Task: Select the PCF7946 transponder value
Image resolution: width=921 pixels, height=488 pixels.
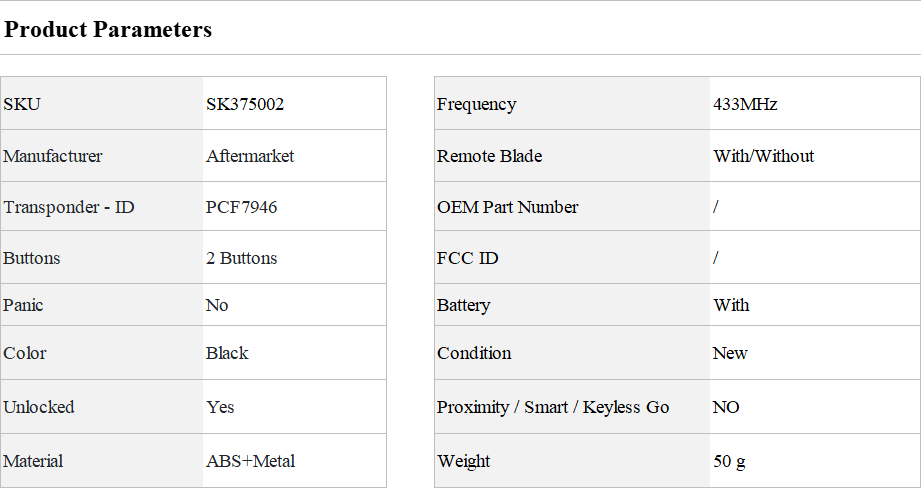Action: click(242, 207)
